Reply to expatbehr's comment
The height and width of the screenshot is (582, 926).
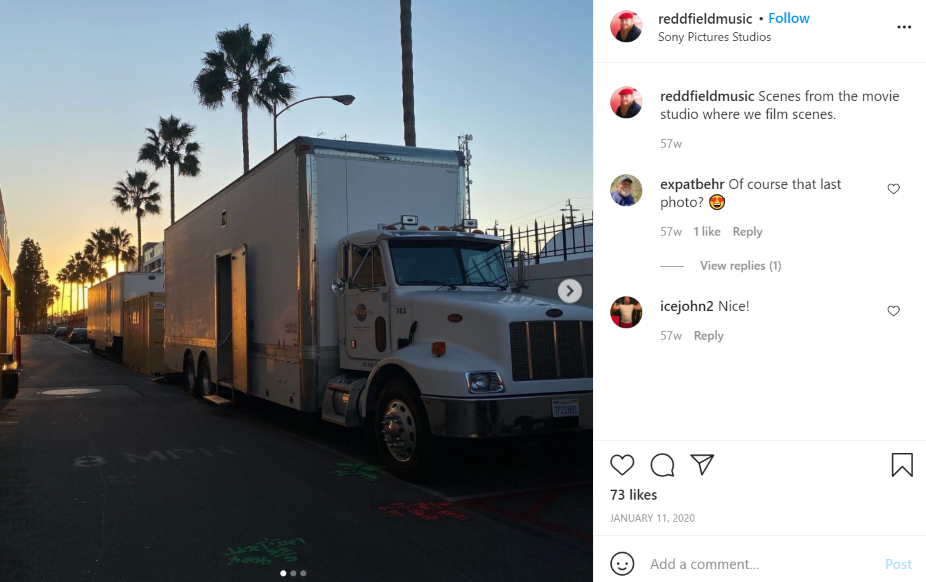tap(747, 231)
